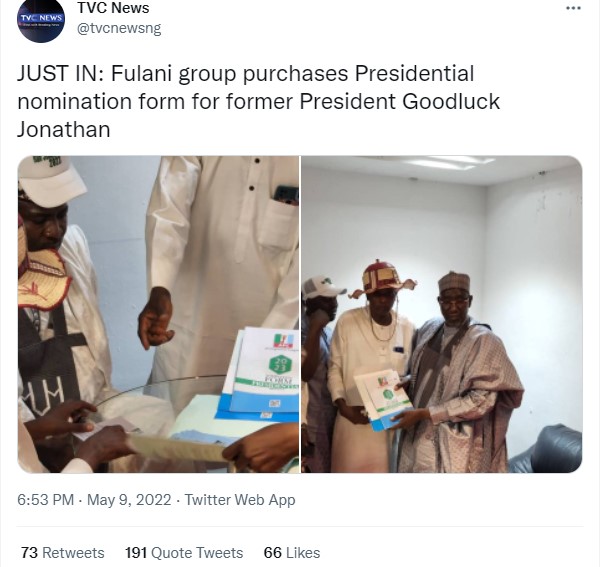
Task: View the 191 Quote Tweets
Action: (x=184, y=552)
